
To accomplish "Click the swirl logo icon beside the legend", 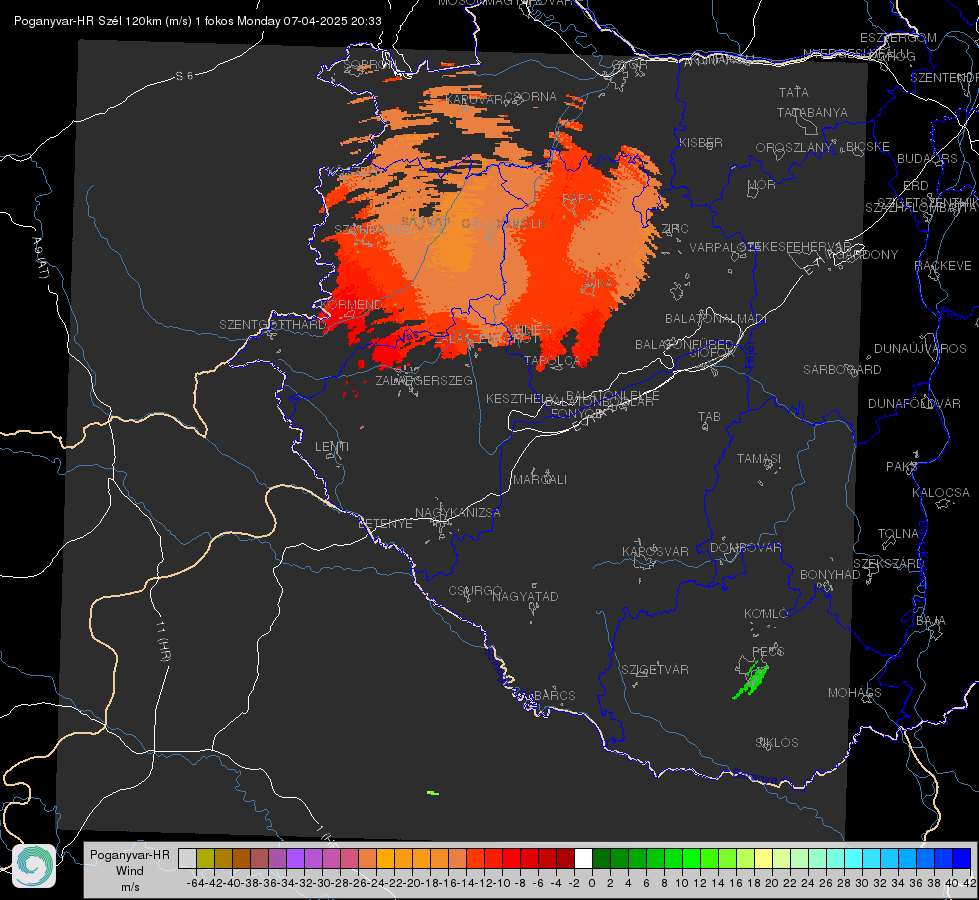I will 34,866.
